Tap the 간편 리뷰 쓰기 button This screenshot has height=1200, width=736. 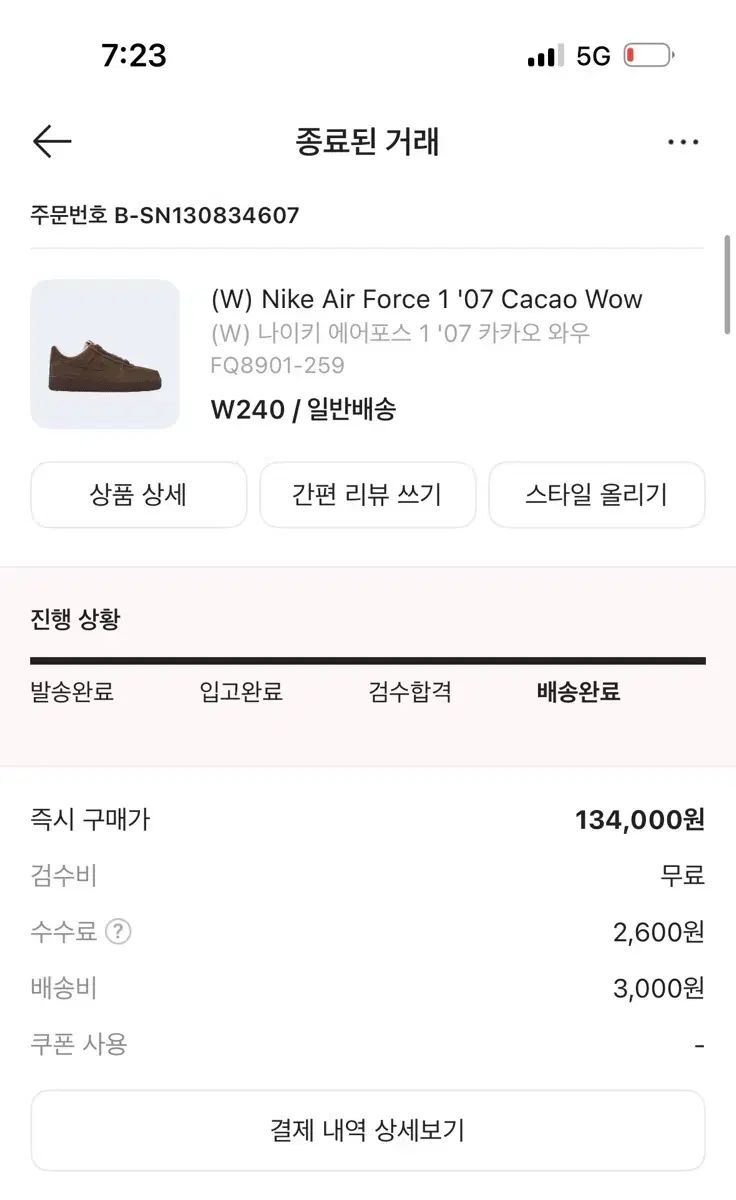367,494
